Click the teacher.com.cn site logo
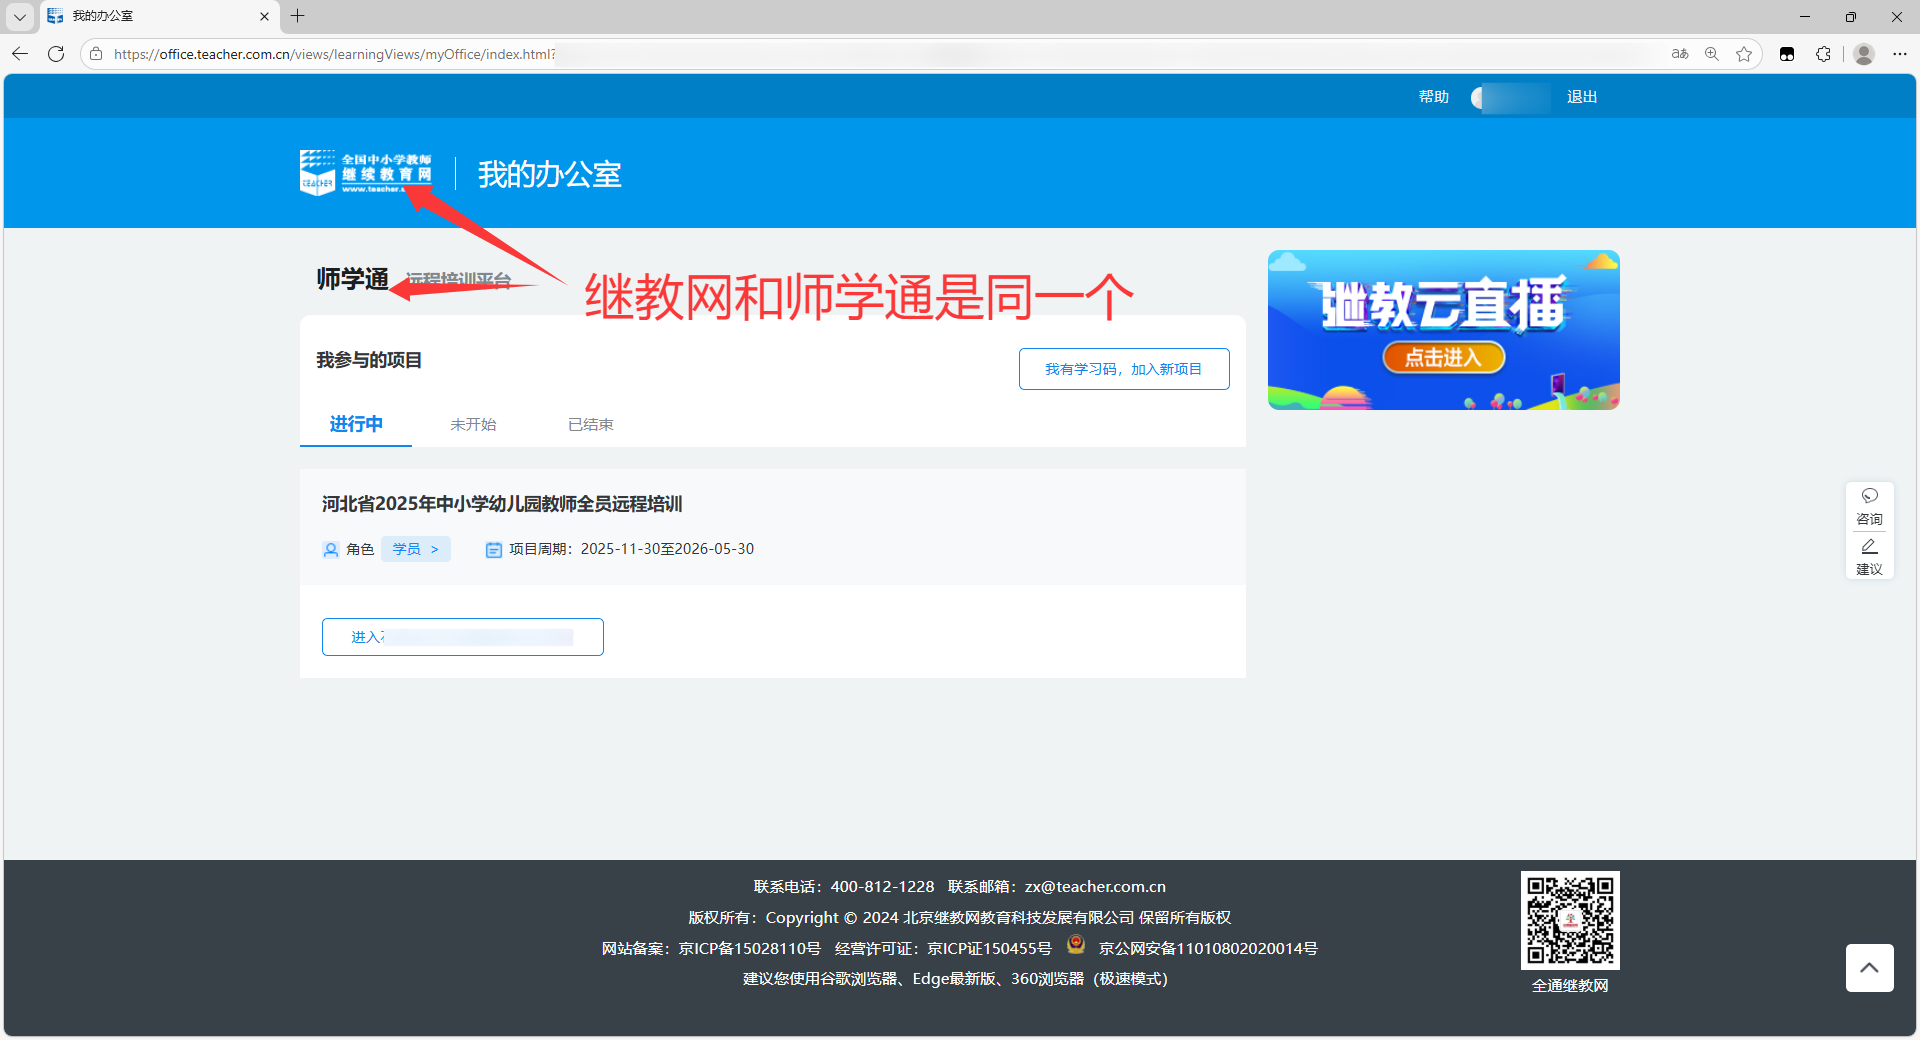 pyautogui.click(x=366, y=173)
